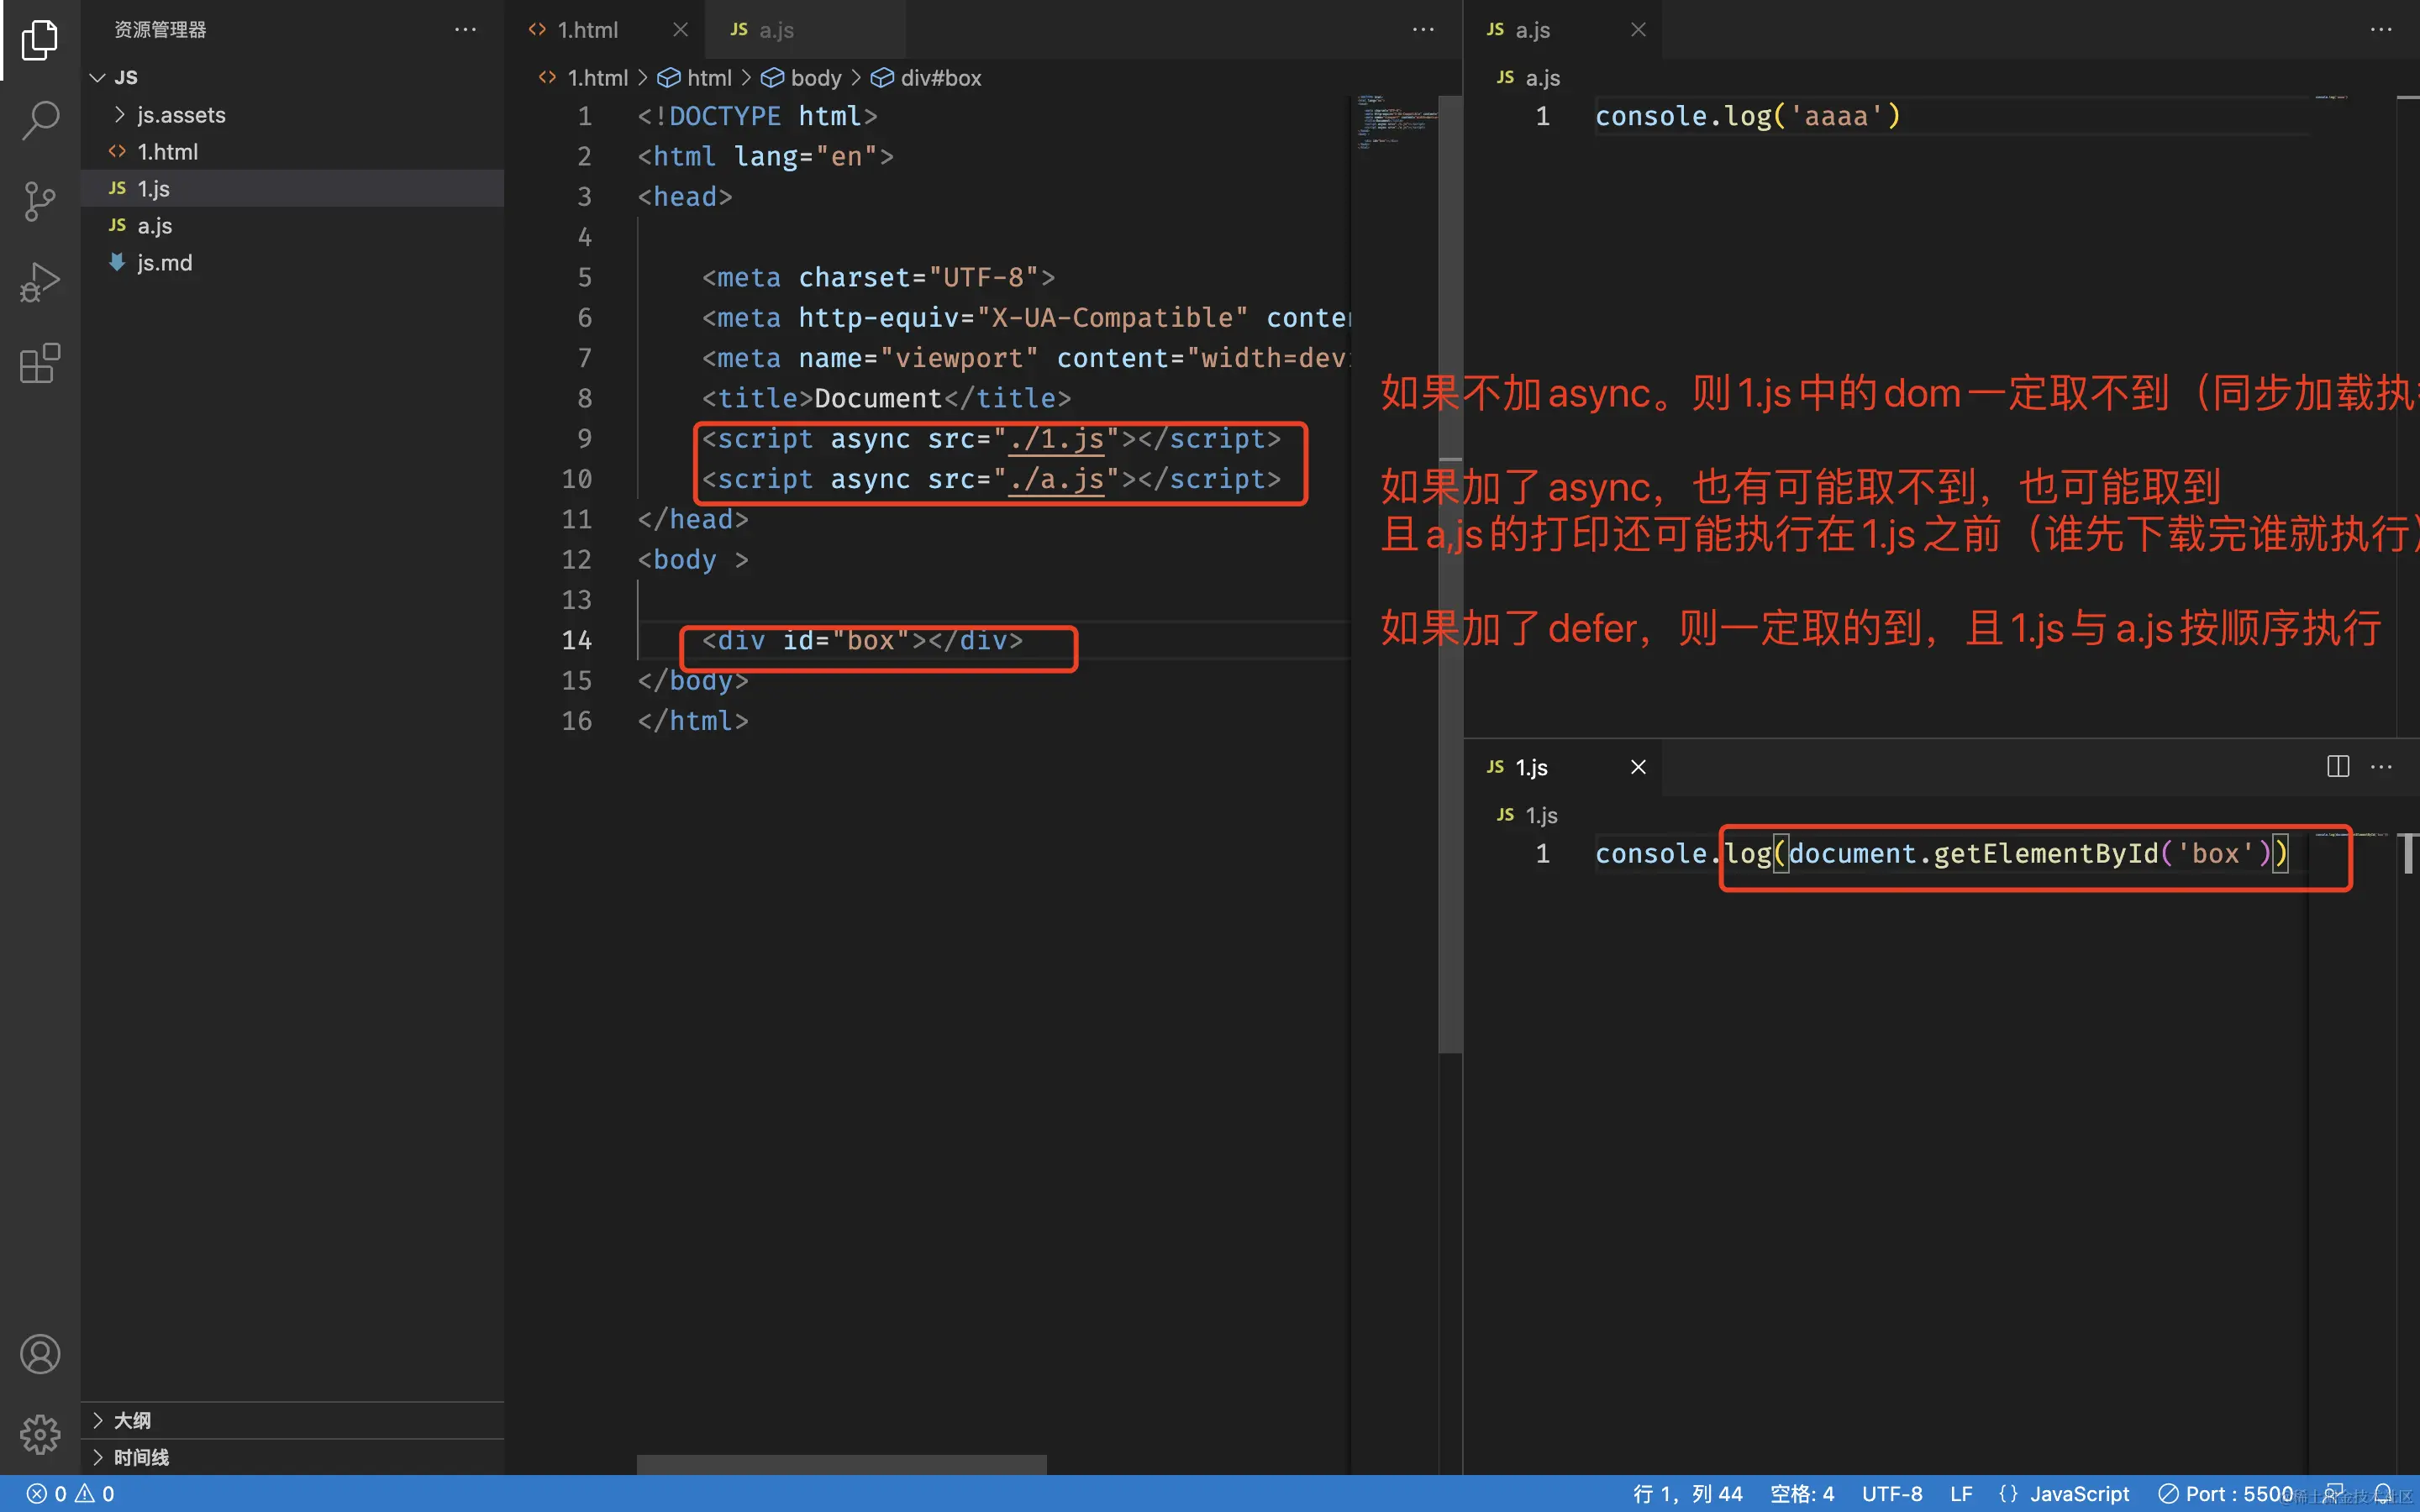Open the Extensions view
The height and width of the screenshot is (1512, 2420).
coord(40,363)
